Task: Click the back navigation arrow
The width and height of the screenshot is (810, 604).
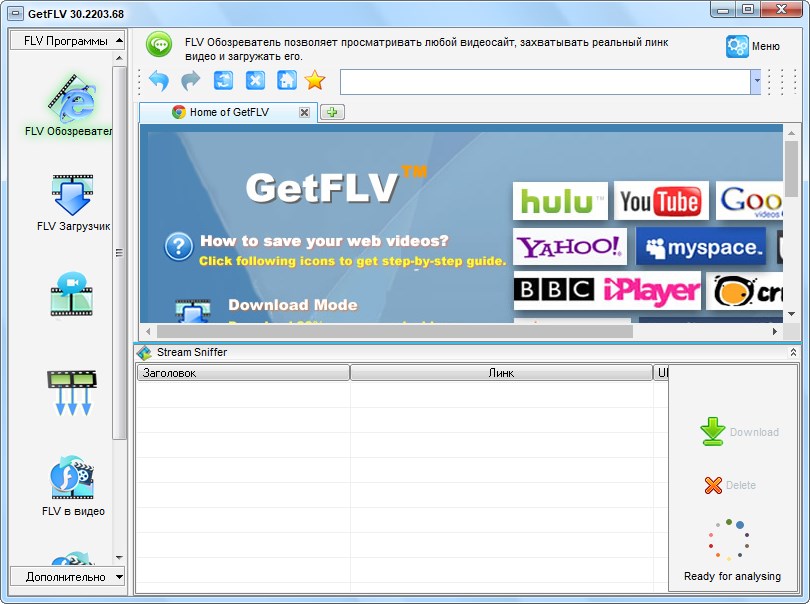Action: 158,81
